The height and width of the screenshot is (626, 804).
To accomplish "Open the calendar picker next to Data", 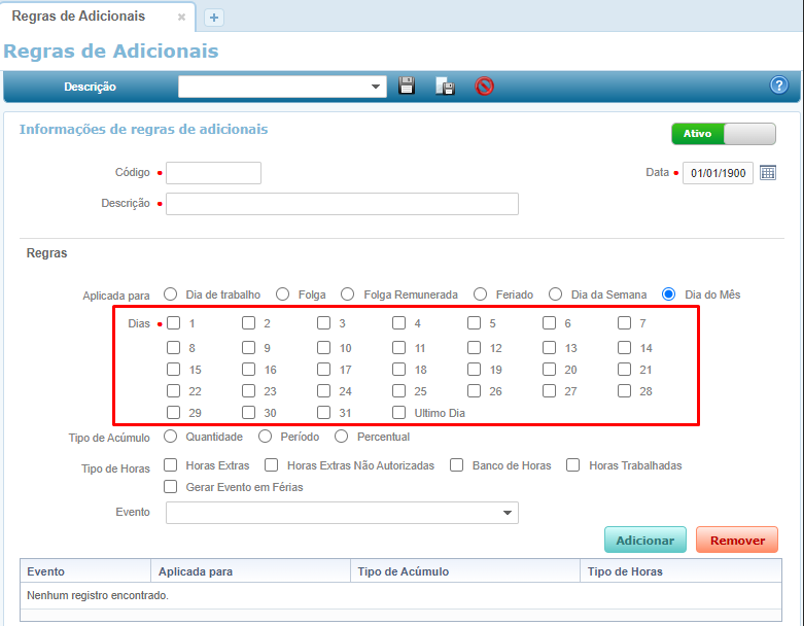I will [768, 173].
